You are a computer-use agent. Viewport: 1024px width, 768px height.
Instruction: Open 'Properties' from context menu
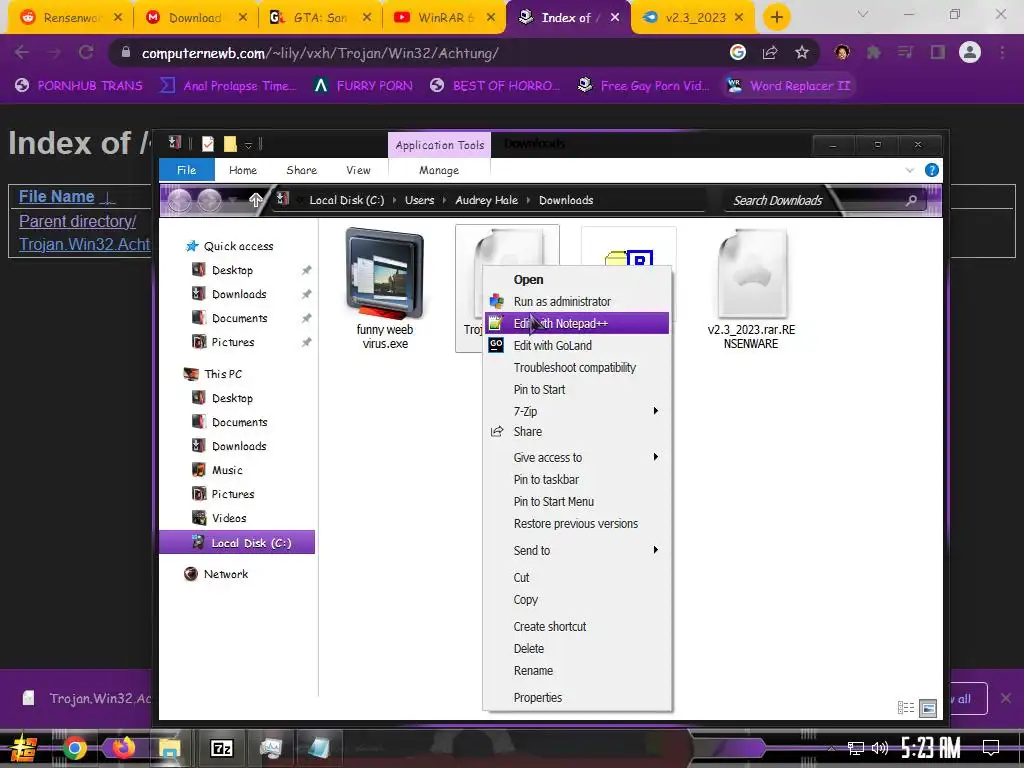tap(577, 697)
